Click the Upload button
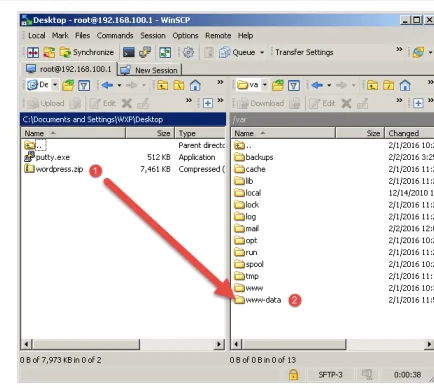The height and width of the screenshot is (388, 434). coord(46,103)
